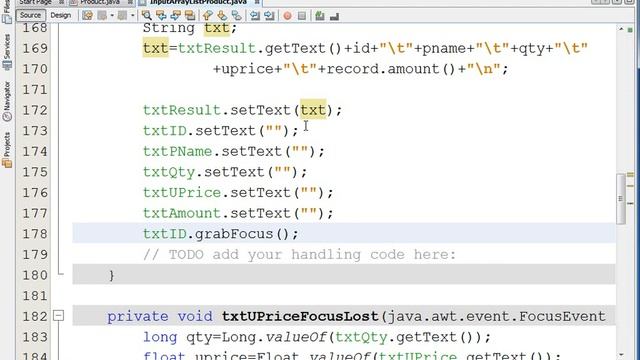Close the InputArrayListProduct.java tab
The height and width of the screenshot is (360, 640).
257,2
